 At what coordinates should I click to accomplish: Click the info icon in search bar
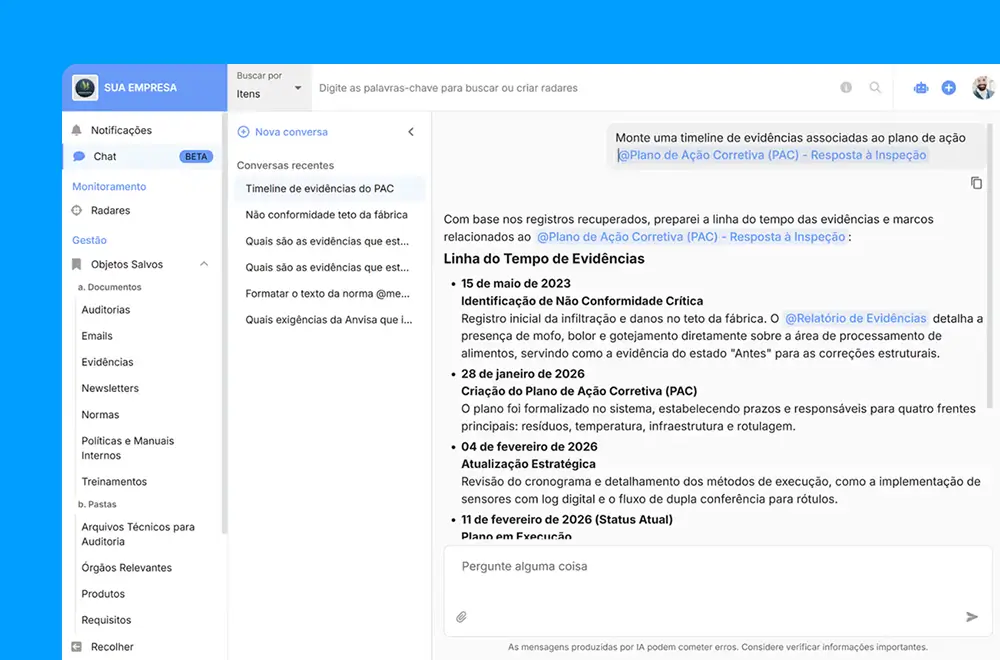click(x=846, y=87)
